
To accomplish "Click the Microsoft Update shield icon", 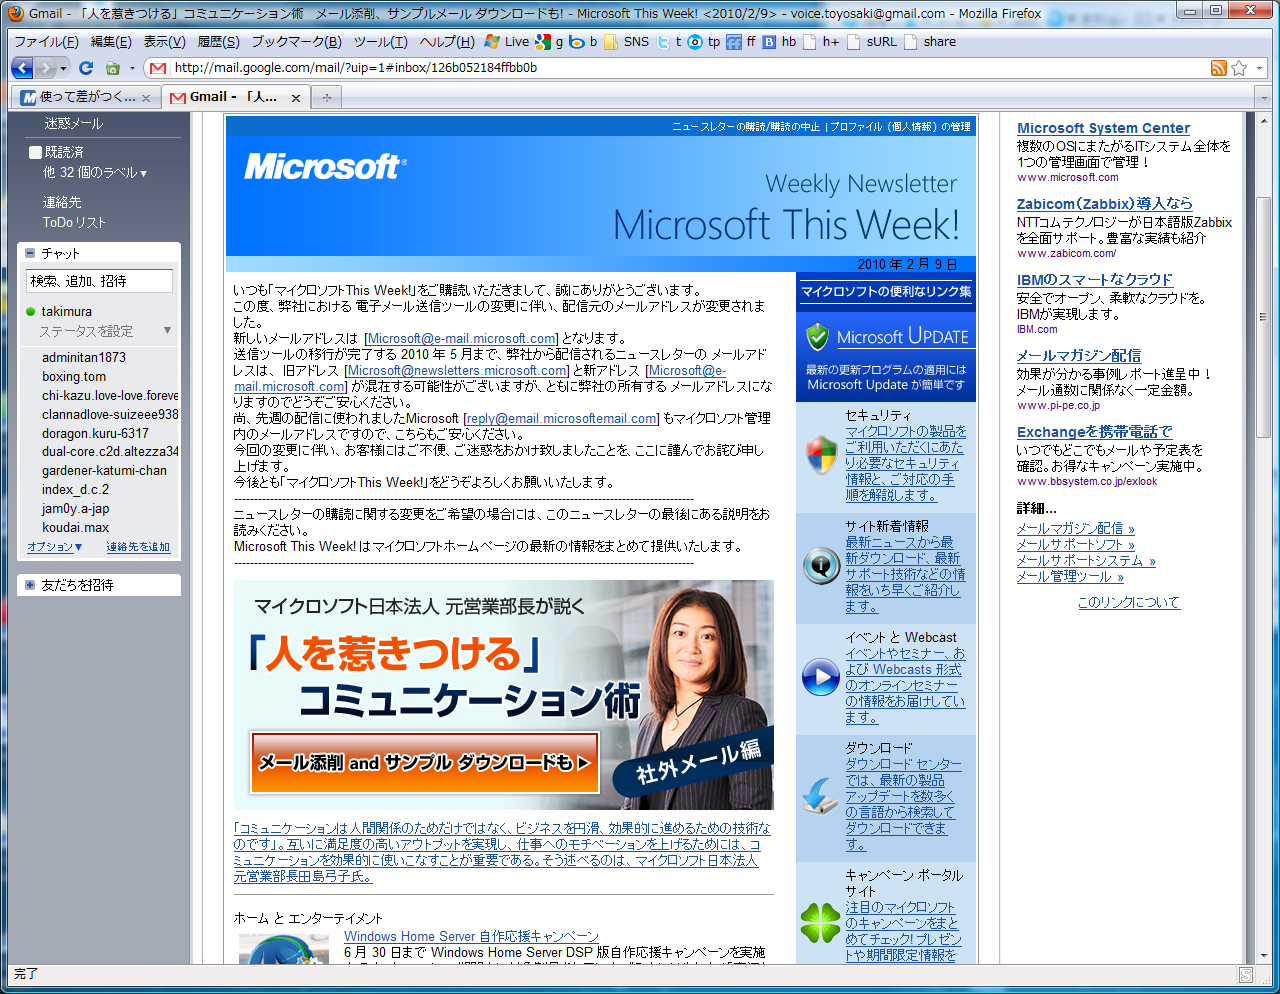I will coord(818,337).
